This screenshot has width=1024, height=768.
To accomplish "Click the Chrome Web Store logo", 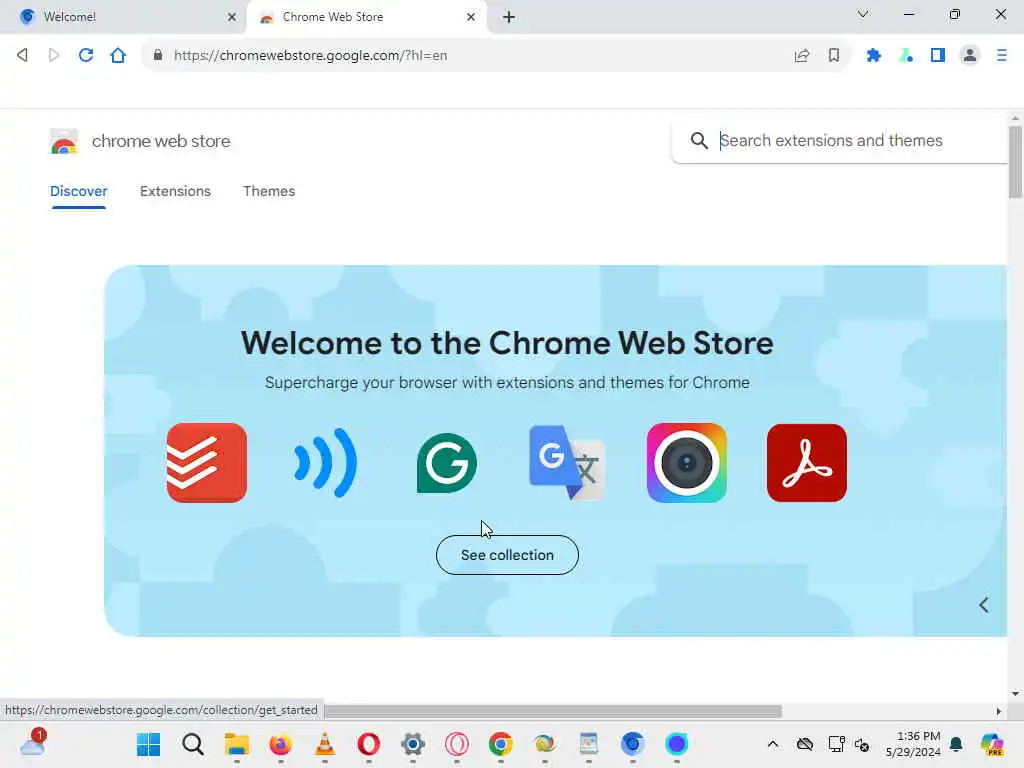I will coord(64,141).
